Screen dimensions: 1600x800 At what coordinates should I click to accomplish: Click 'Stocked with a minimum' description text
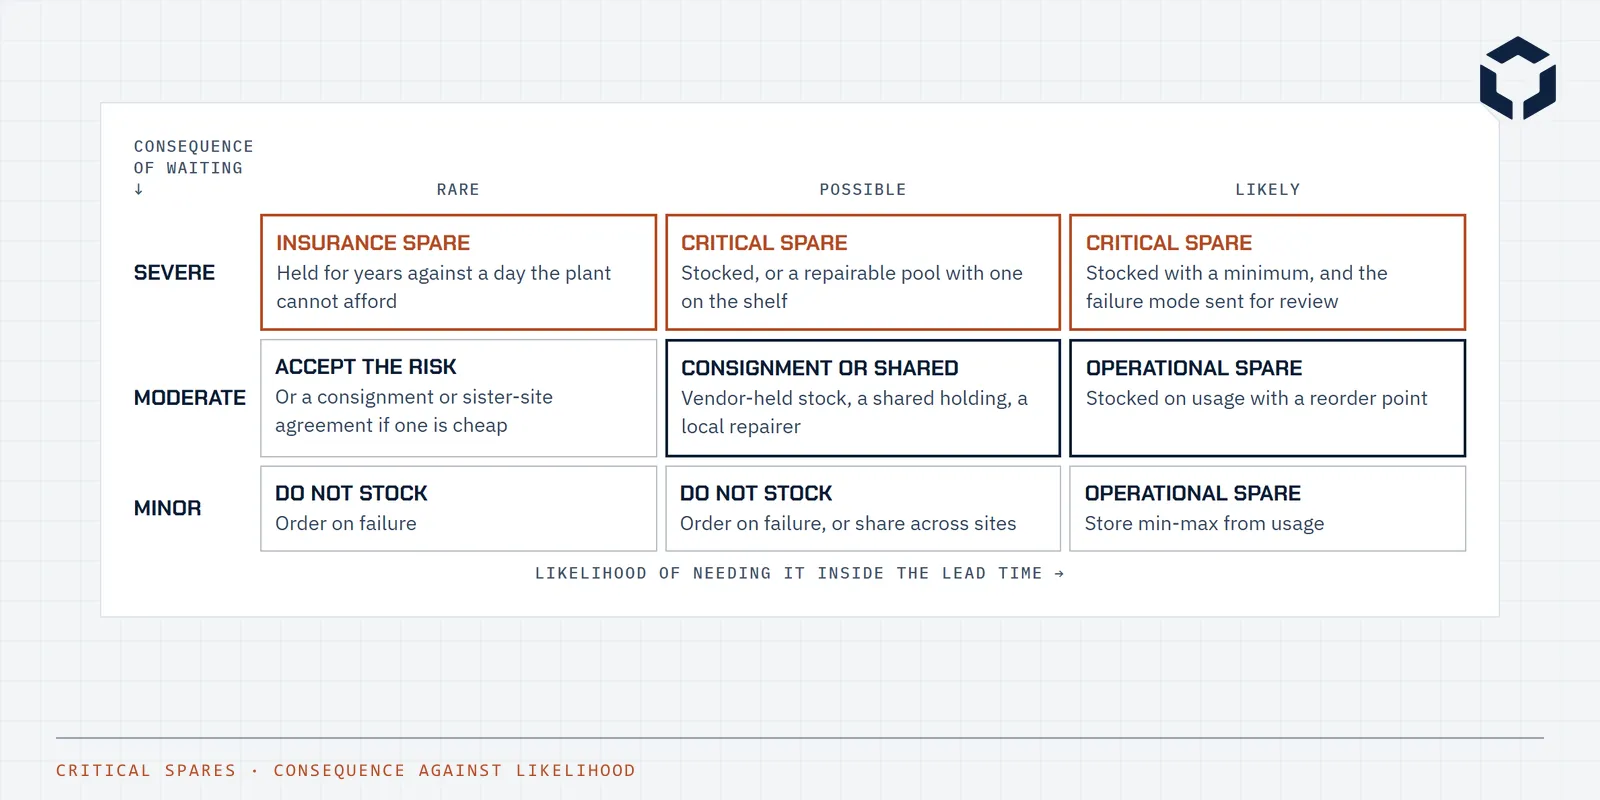(x=1237, y=287)
